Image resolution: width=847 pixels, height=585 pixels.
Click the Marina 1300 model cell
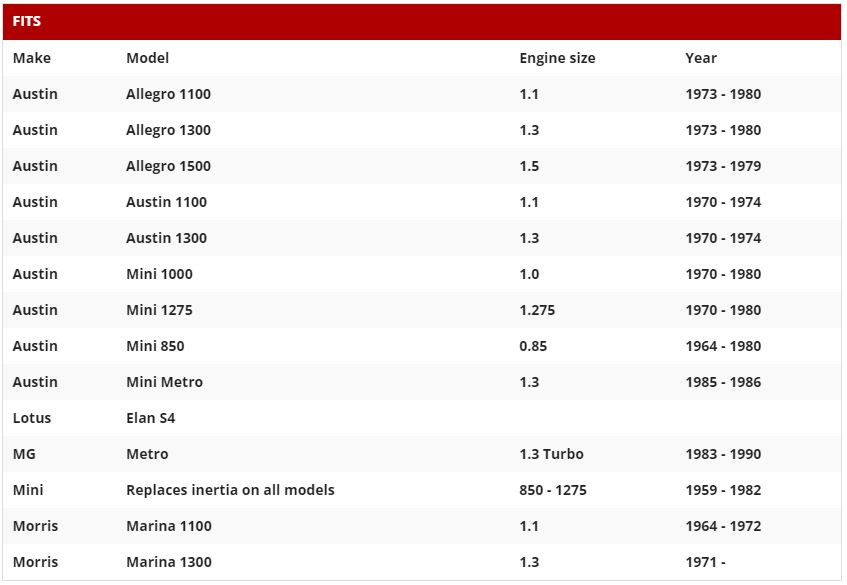coord(169,562)
